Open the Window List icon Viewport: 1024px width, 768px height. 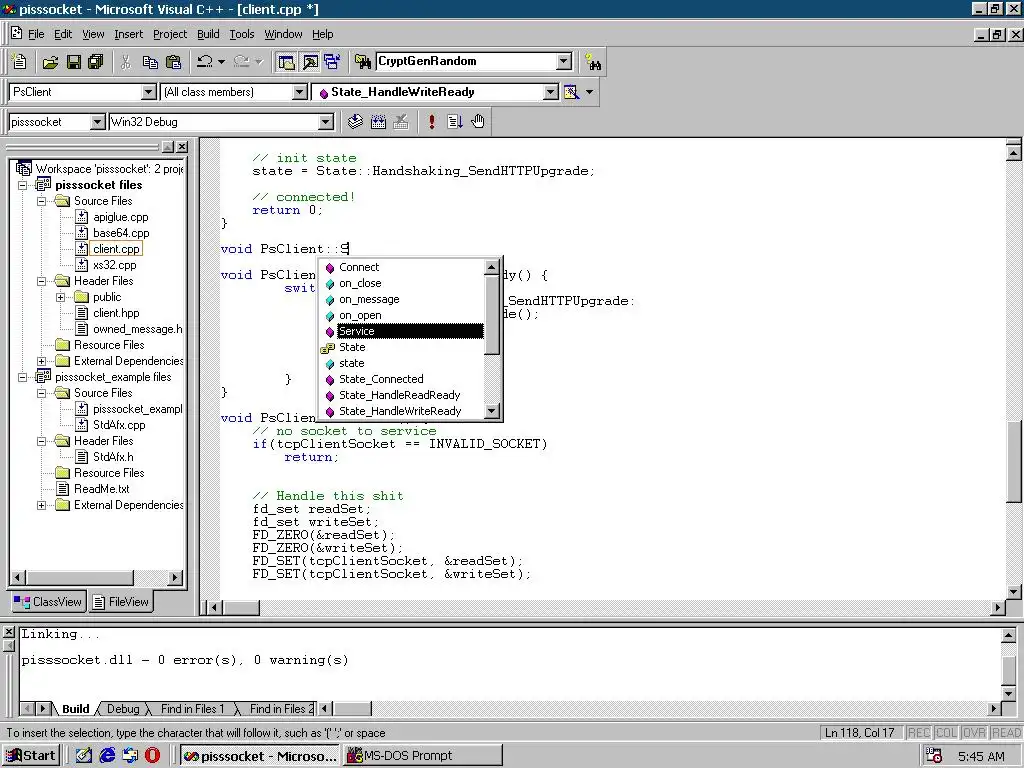332,62
